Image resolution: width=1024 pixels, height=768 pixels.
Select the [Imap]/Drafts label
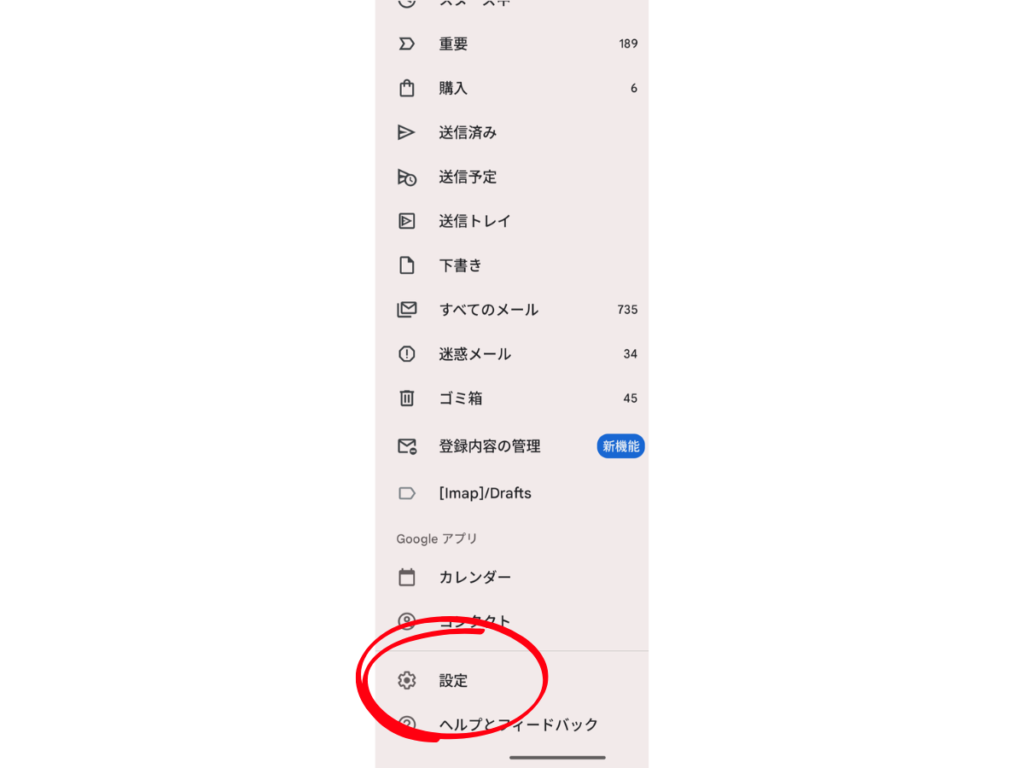[512, 493]
